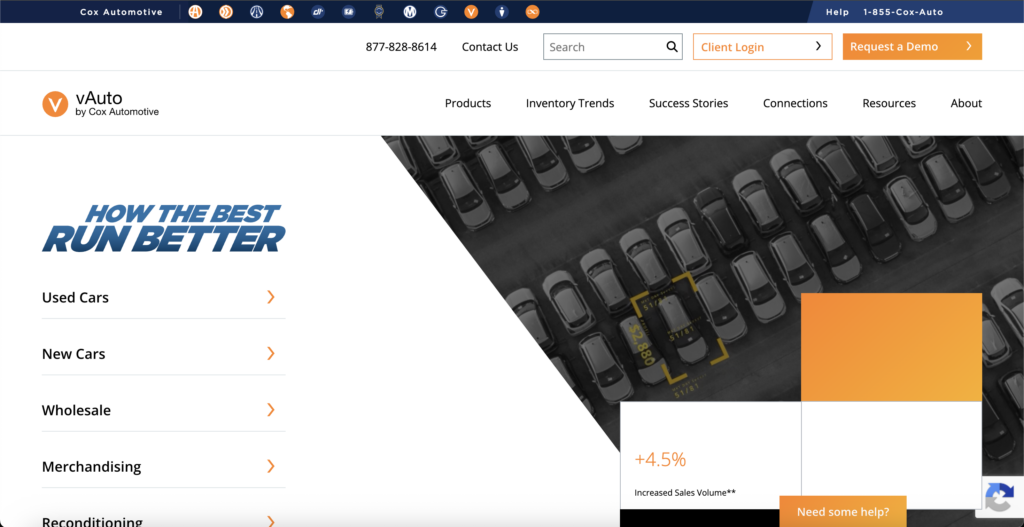Click the Cox Automotive link in top bar

coord(121,12)
